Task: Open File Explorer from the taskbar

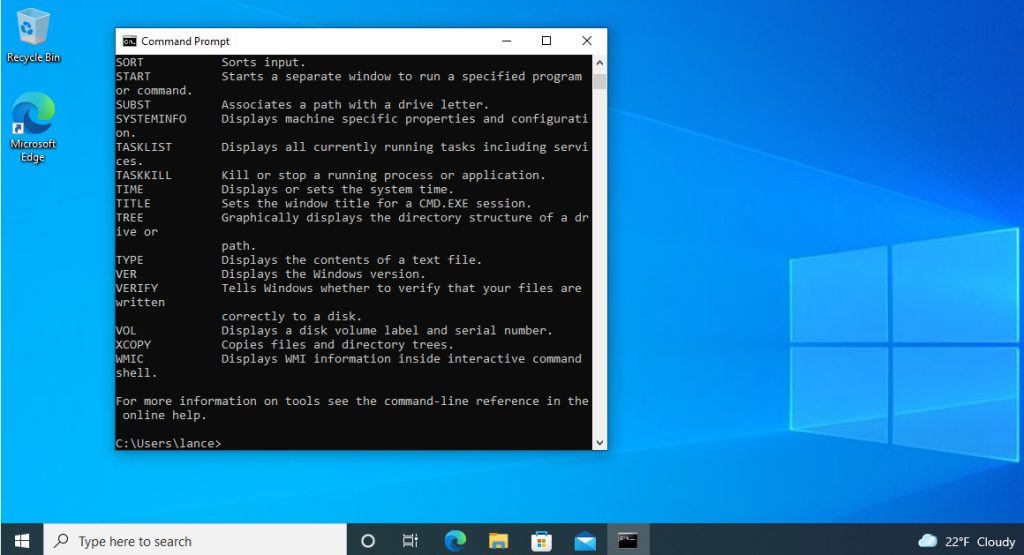Action: [498, 541]
